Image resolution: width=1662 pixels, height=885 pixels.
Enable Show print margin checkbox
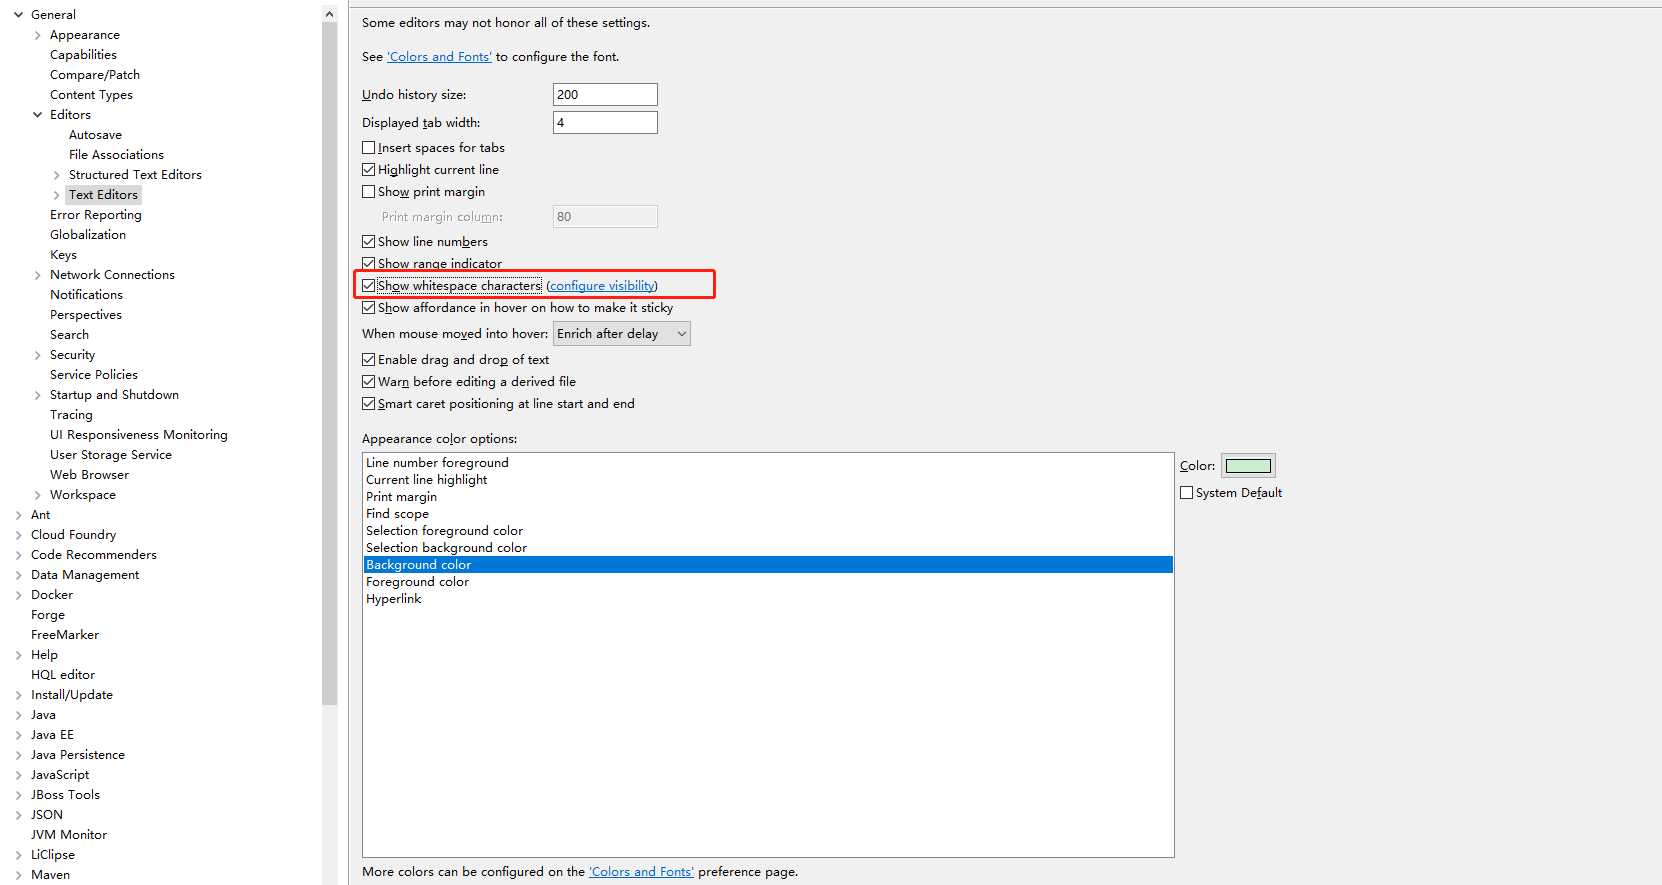click(368, 192)
